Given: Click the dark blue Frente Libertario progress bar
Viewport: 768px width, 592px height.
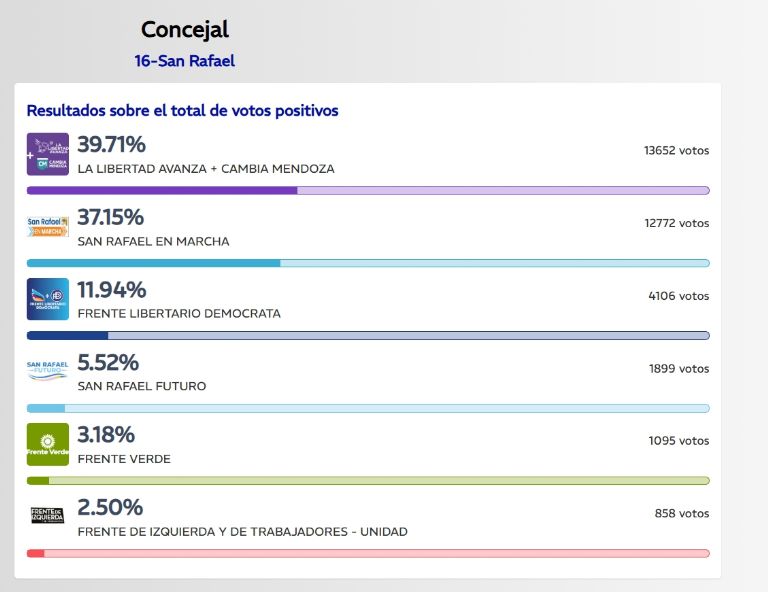Looking at the screenshot, I should coord(367,335).
